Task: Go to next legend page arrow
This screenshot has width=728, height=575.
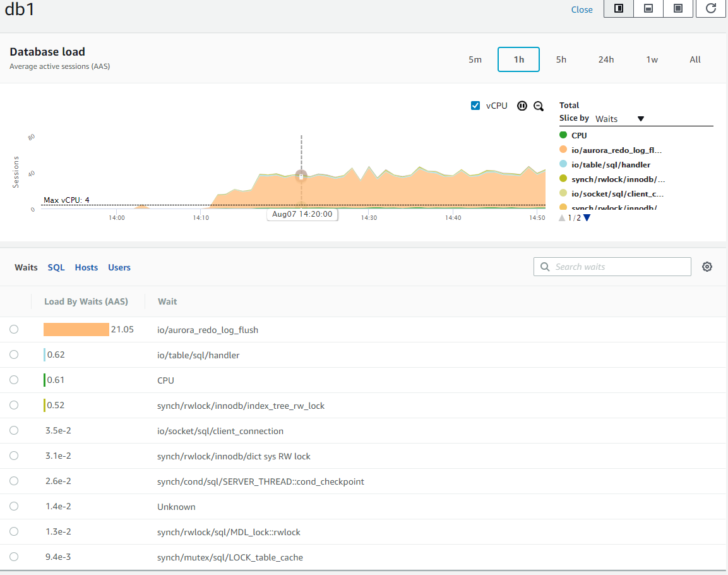Action: coord(587,218)
